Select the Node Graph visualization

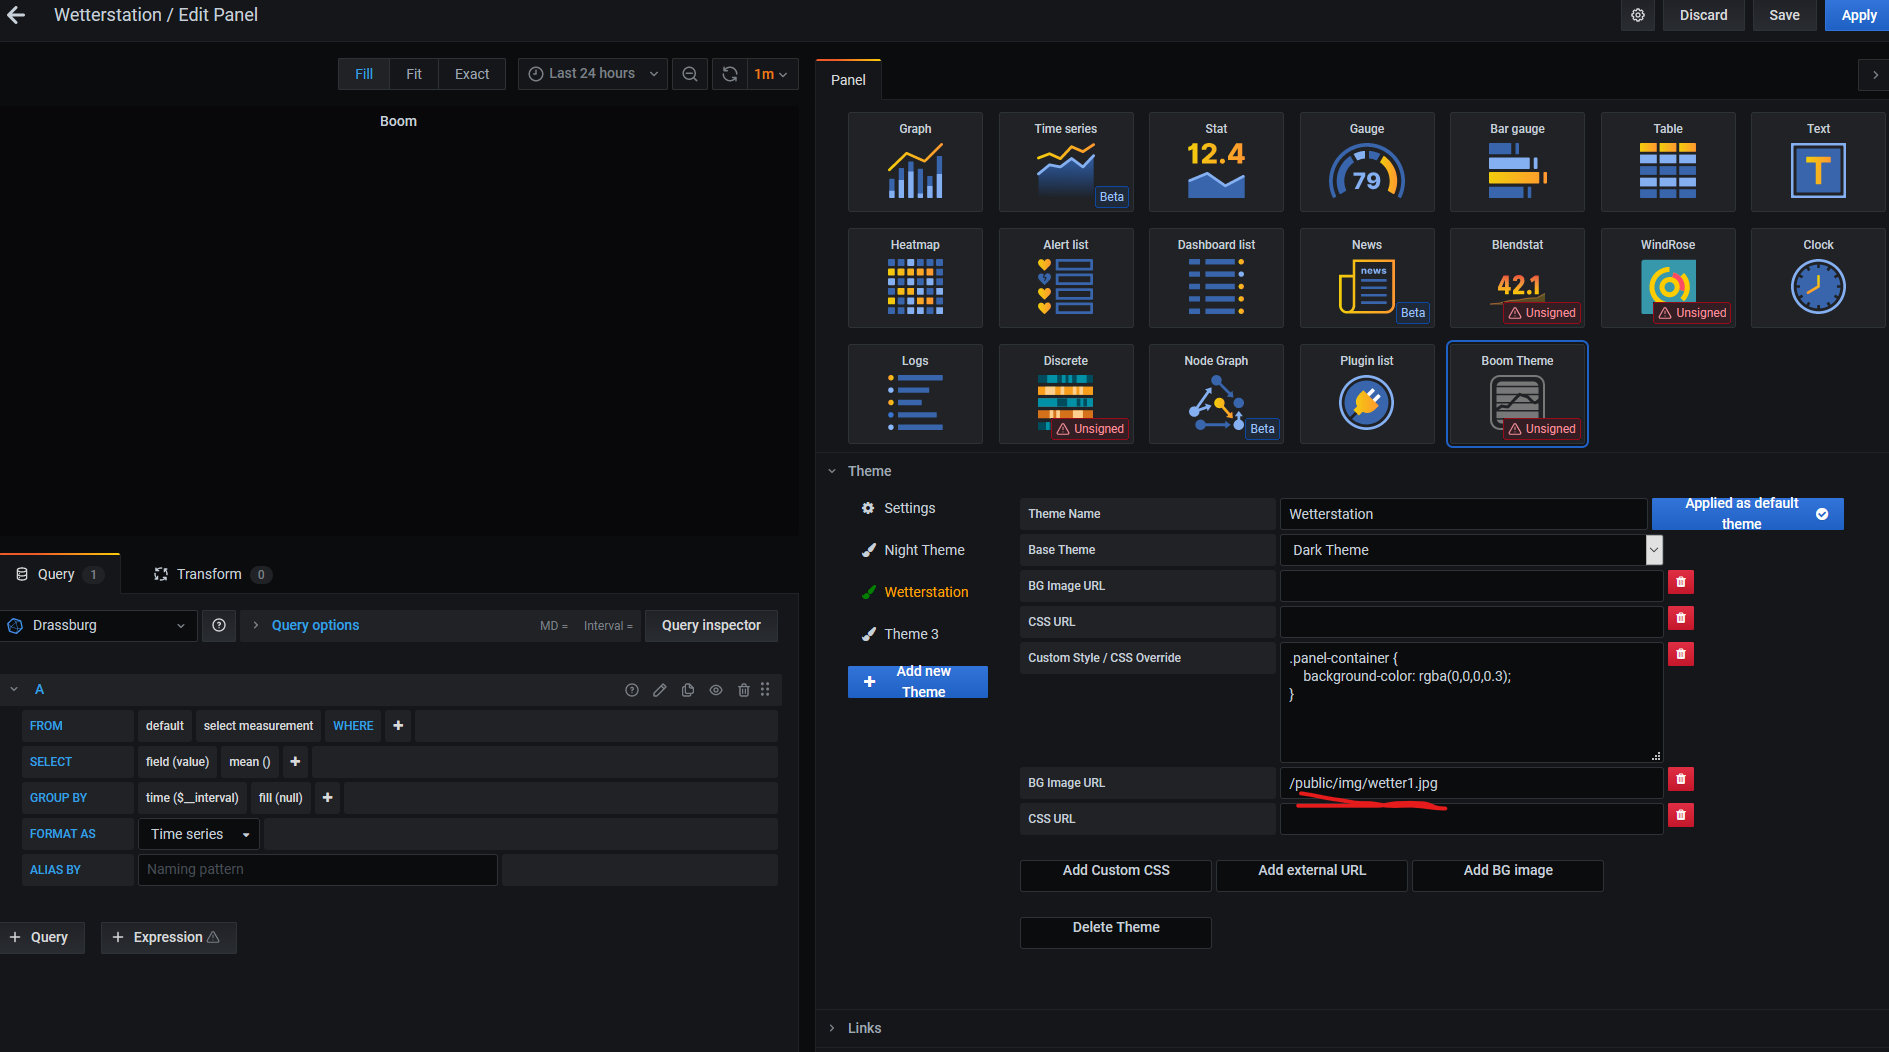pyautogui.click(x=1216, y=394)
